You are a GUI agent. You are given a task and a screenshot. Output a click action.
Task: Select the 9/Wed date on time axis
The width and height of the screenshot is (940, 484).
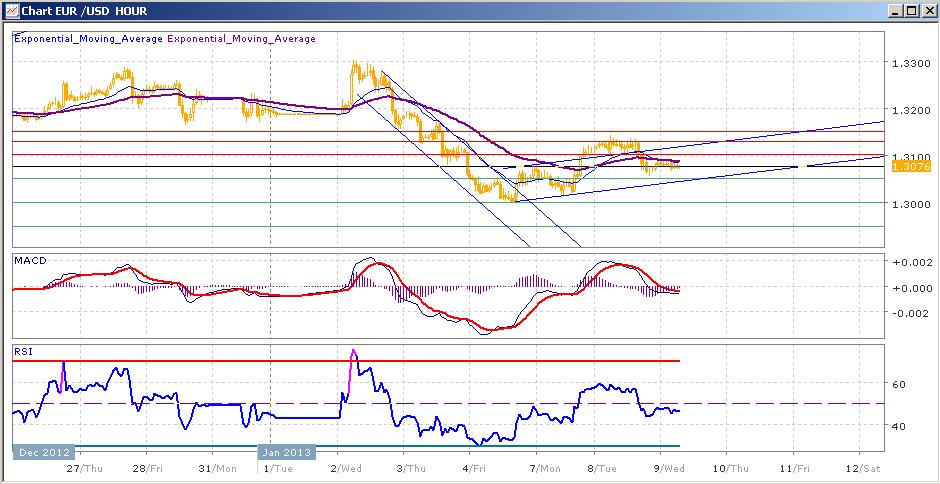click(669, 467)
